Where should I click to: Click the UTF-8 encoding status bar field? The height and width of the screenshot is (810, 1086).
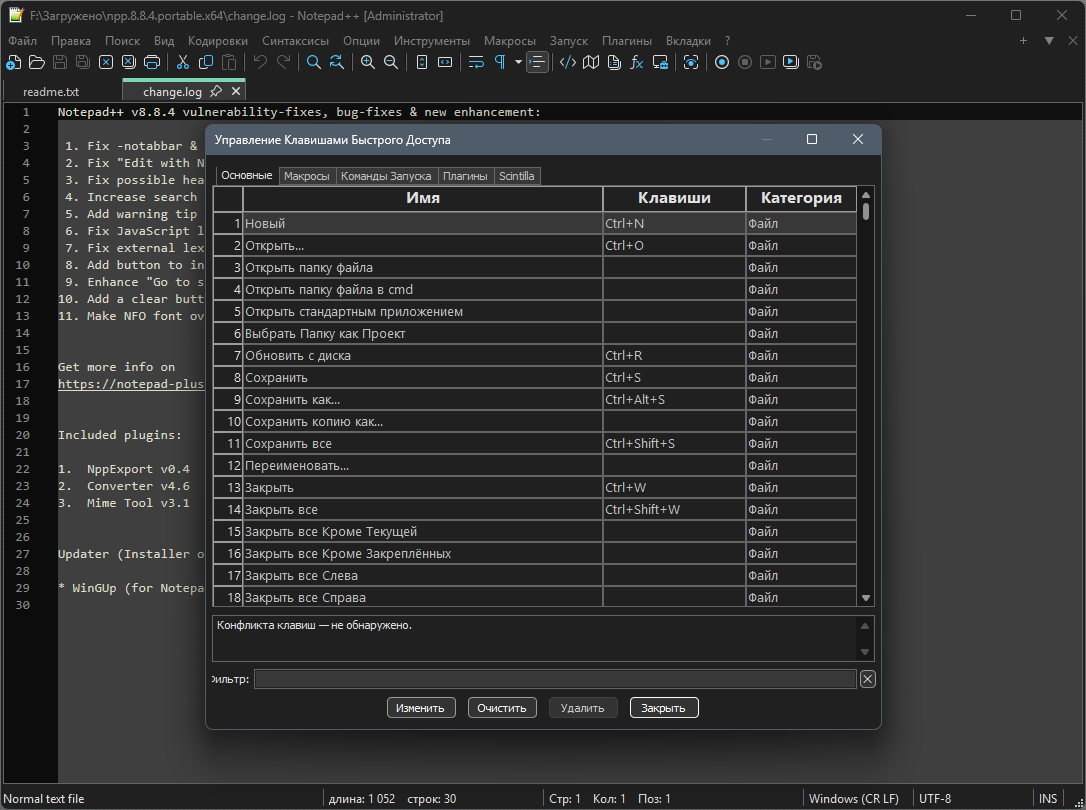tap(934, 798)
